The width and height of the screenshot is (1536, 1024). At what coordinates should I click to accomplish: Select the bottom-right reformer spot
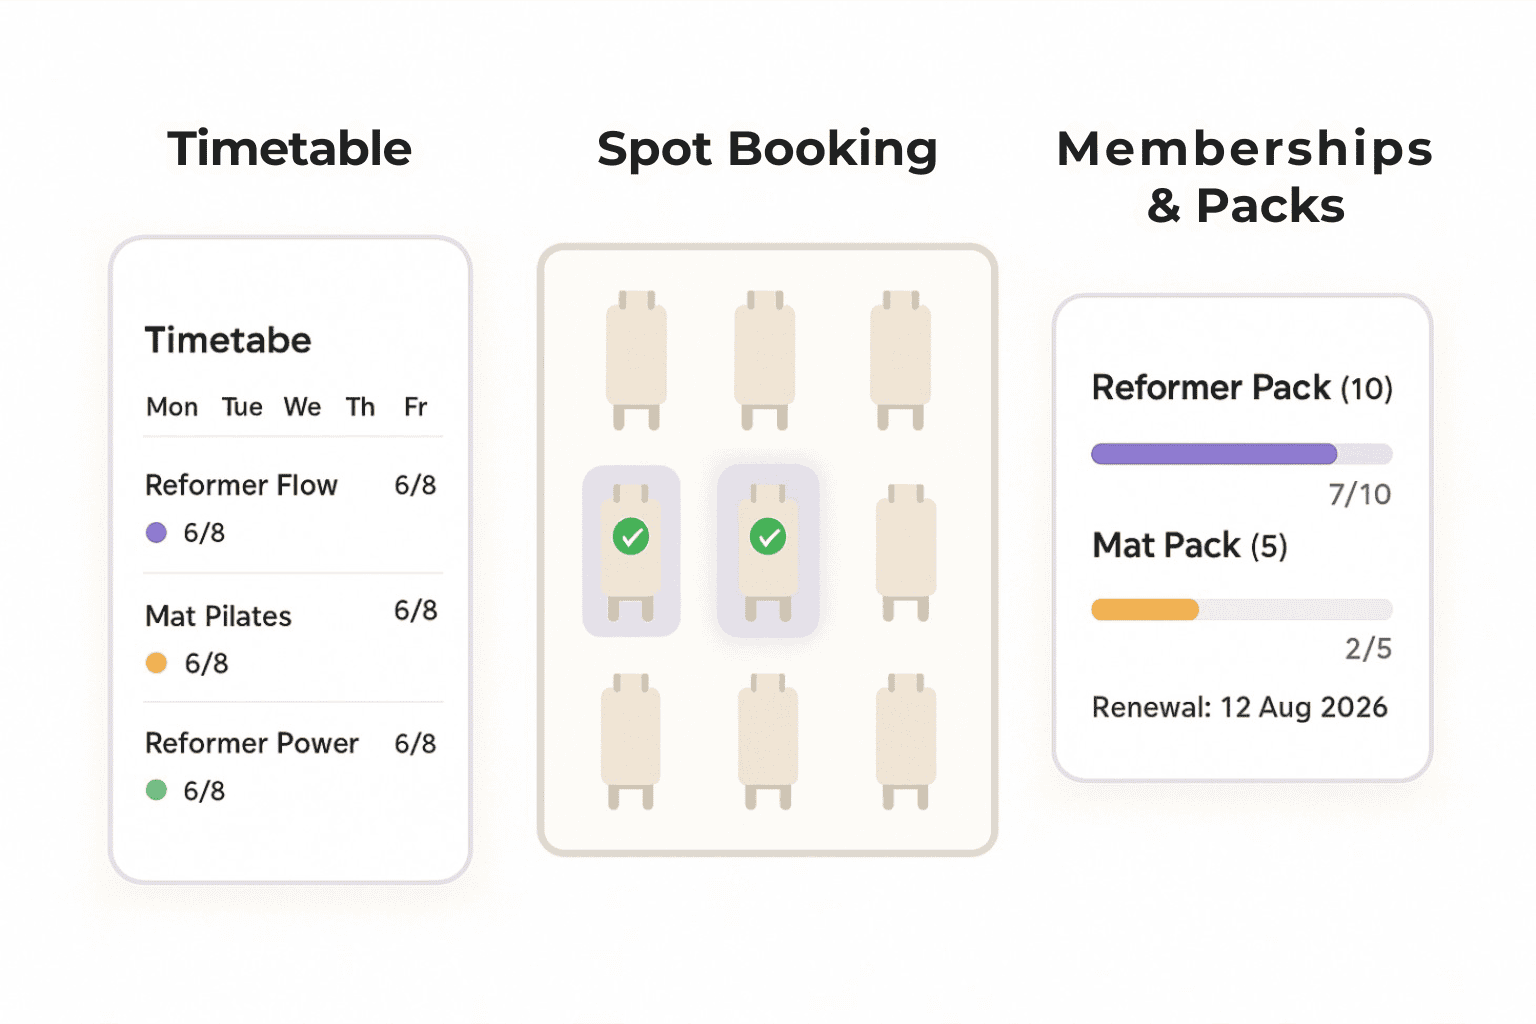click(905, 738)
